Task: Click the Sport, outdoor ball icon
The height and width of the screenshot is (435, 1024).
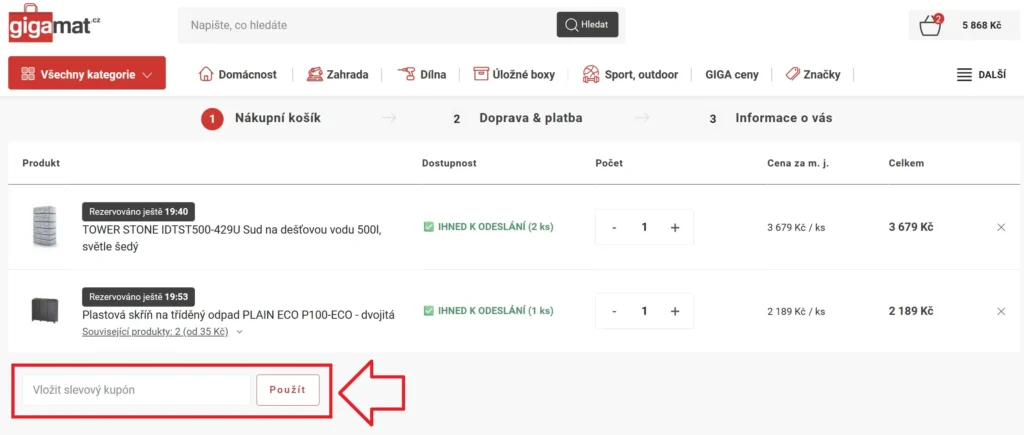Action: click(590, 74)
